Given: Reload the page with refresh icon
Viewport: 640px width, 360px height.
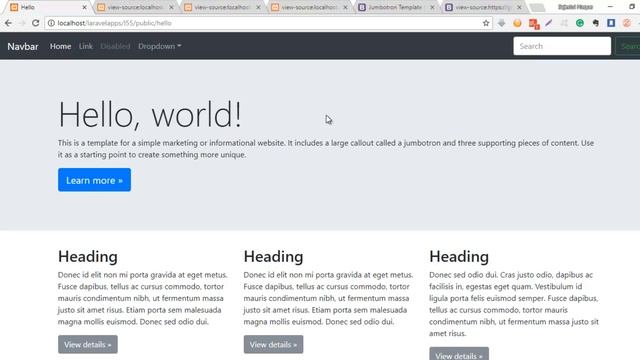Looking at the screenshot, I should pos(36,23).
